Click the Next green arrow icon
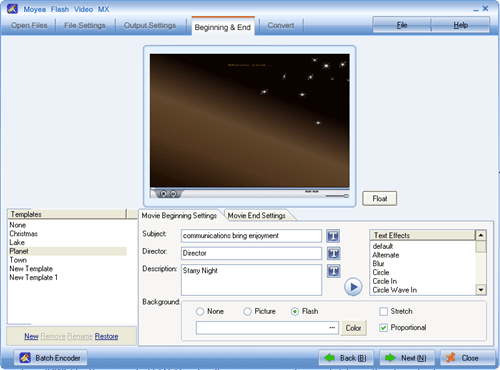Viewport: 500px width, 370px height. (390, 358)
